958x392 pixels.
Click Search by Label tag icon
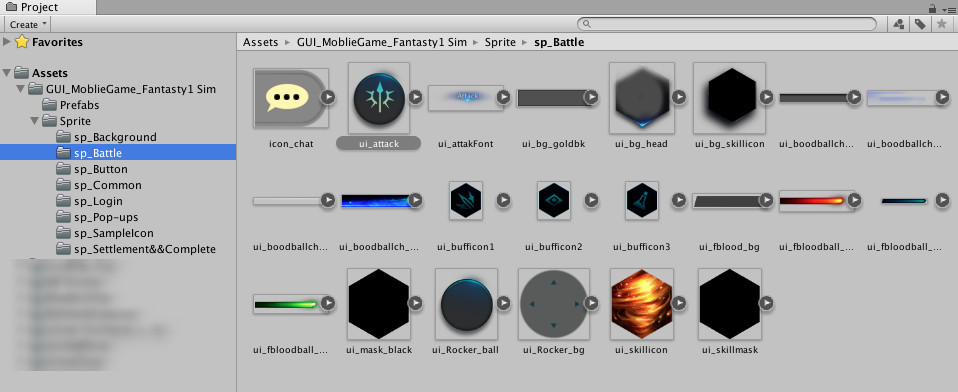919,24
